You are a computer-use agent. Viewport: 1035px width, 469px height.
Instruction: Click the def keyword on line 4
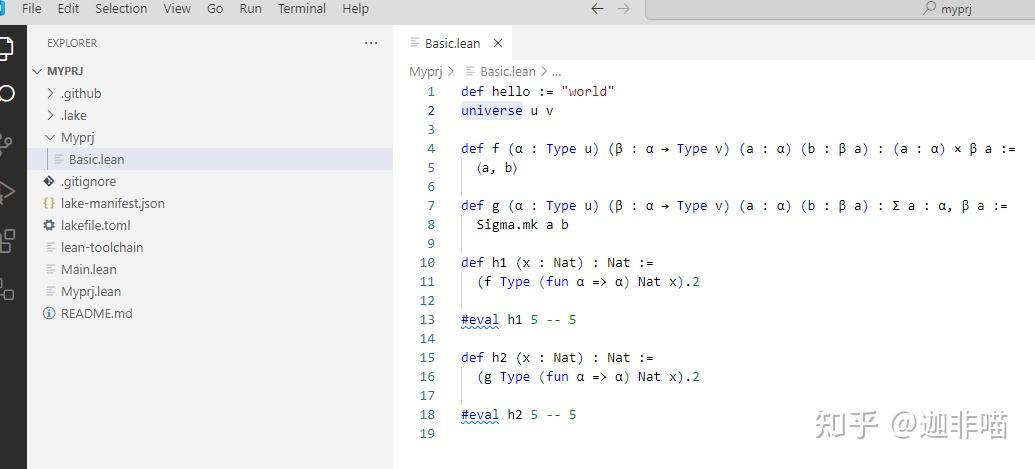tap(473, 149)
